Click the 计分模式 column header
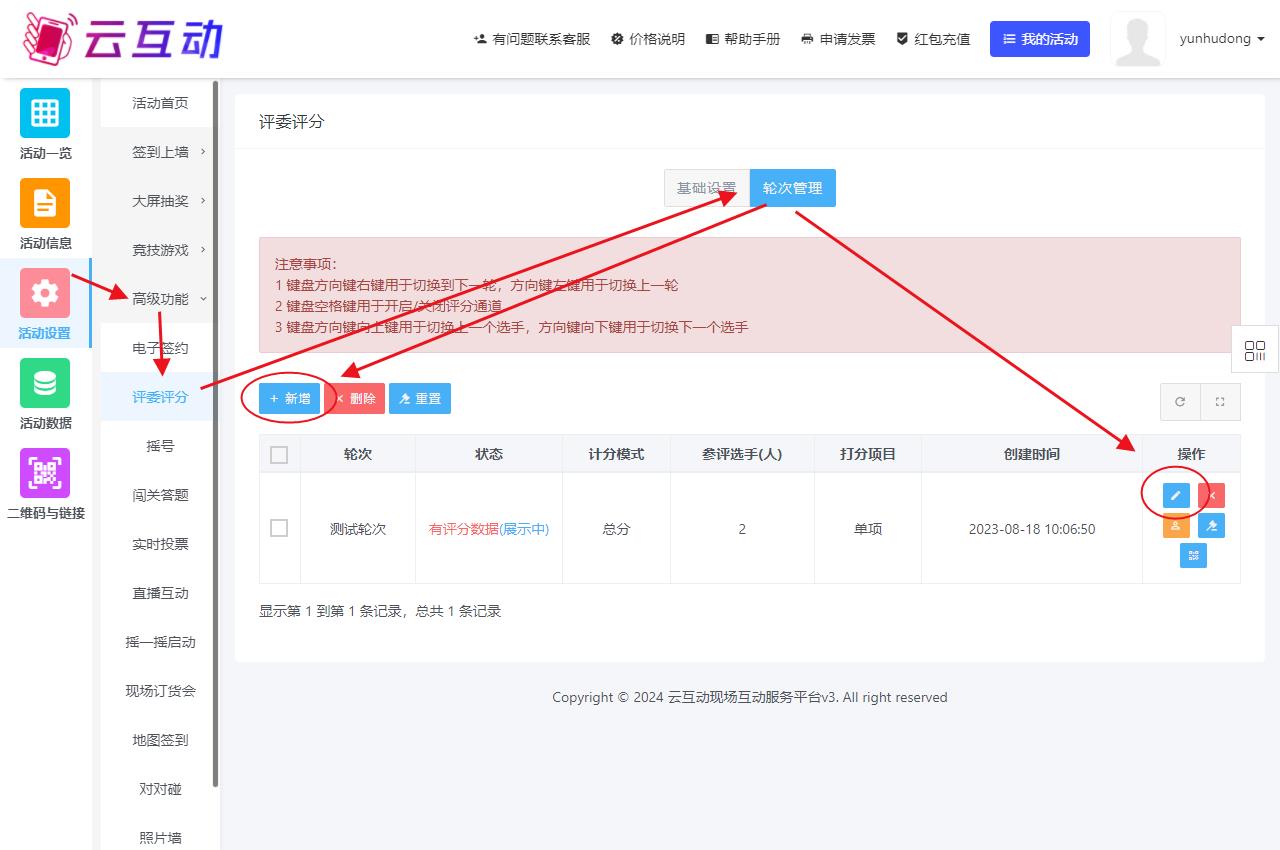 (616, 454)
